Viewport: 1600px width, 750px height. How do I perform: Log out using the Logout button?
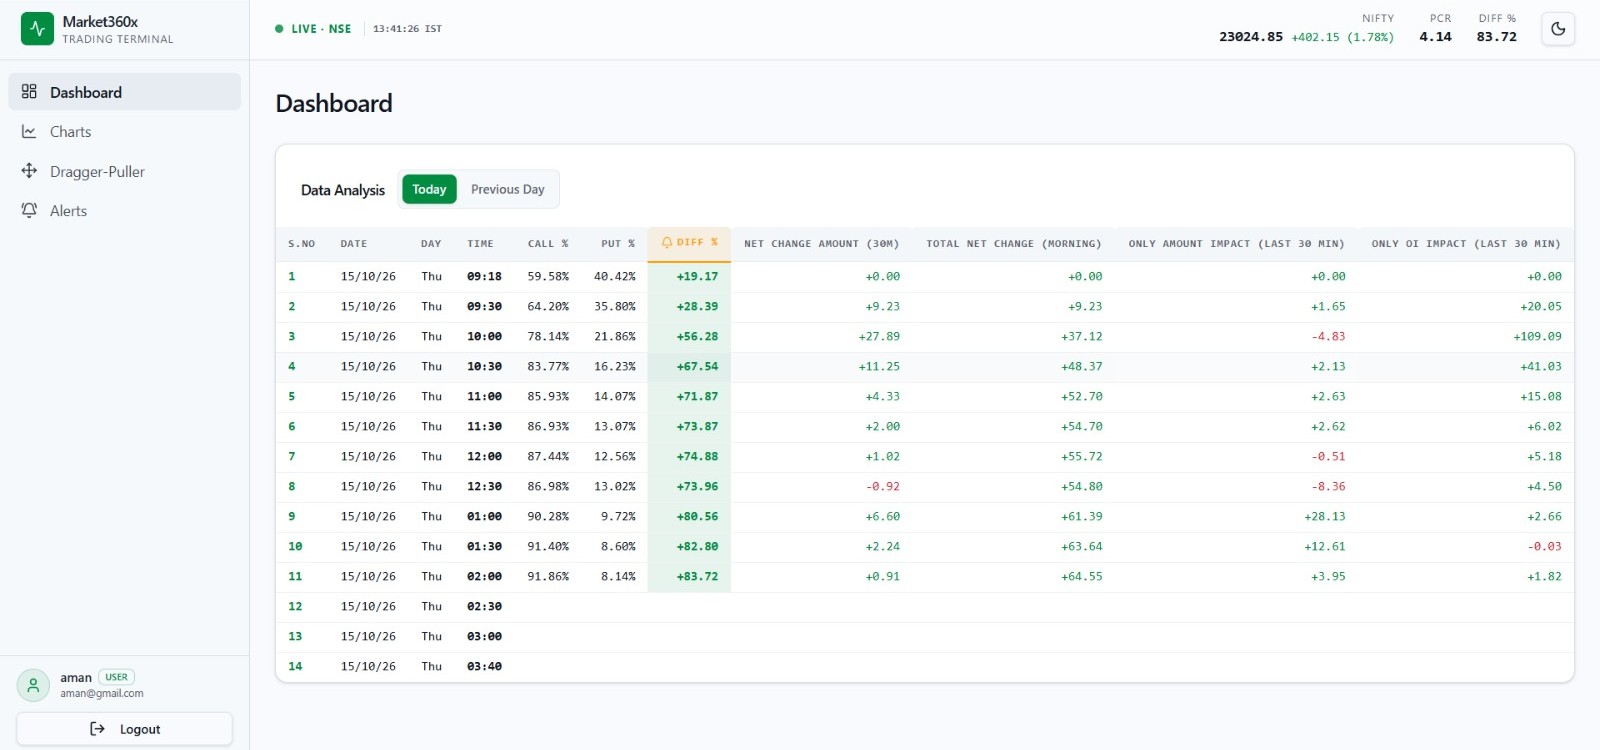click(x=125, y=729)
